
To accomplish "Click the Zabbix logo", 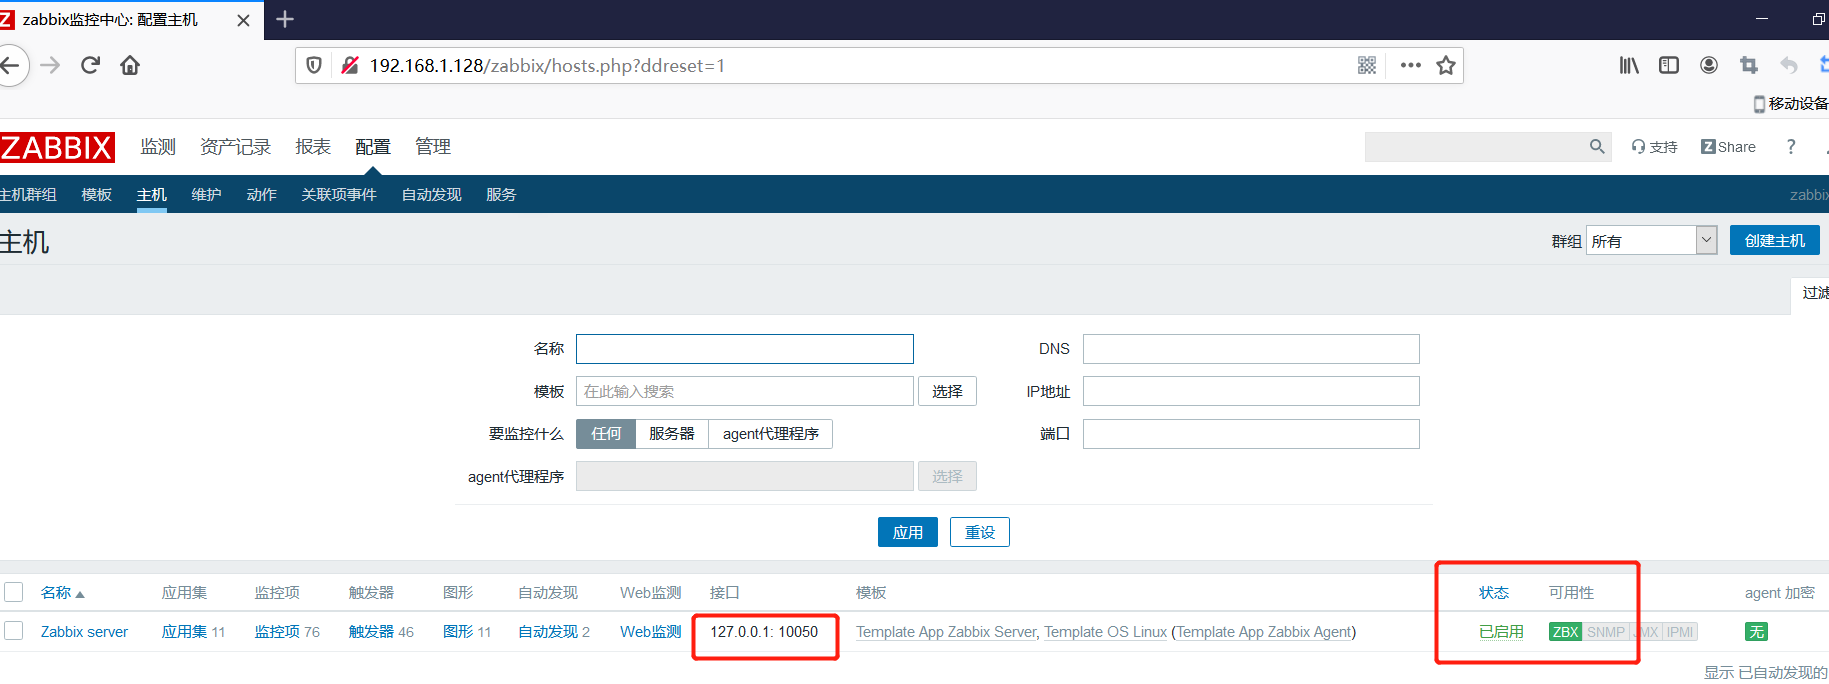I will click(x=57, y=147).
